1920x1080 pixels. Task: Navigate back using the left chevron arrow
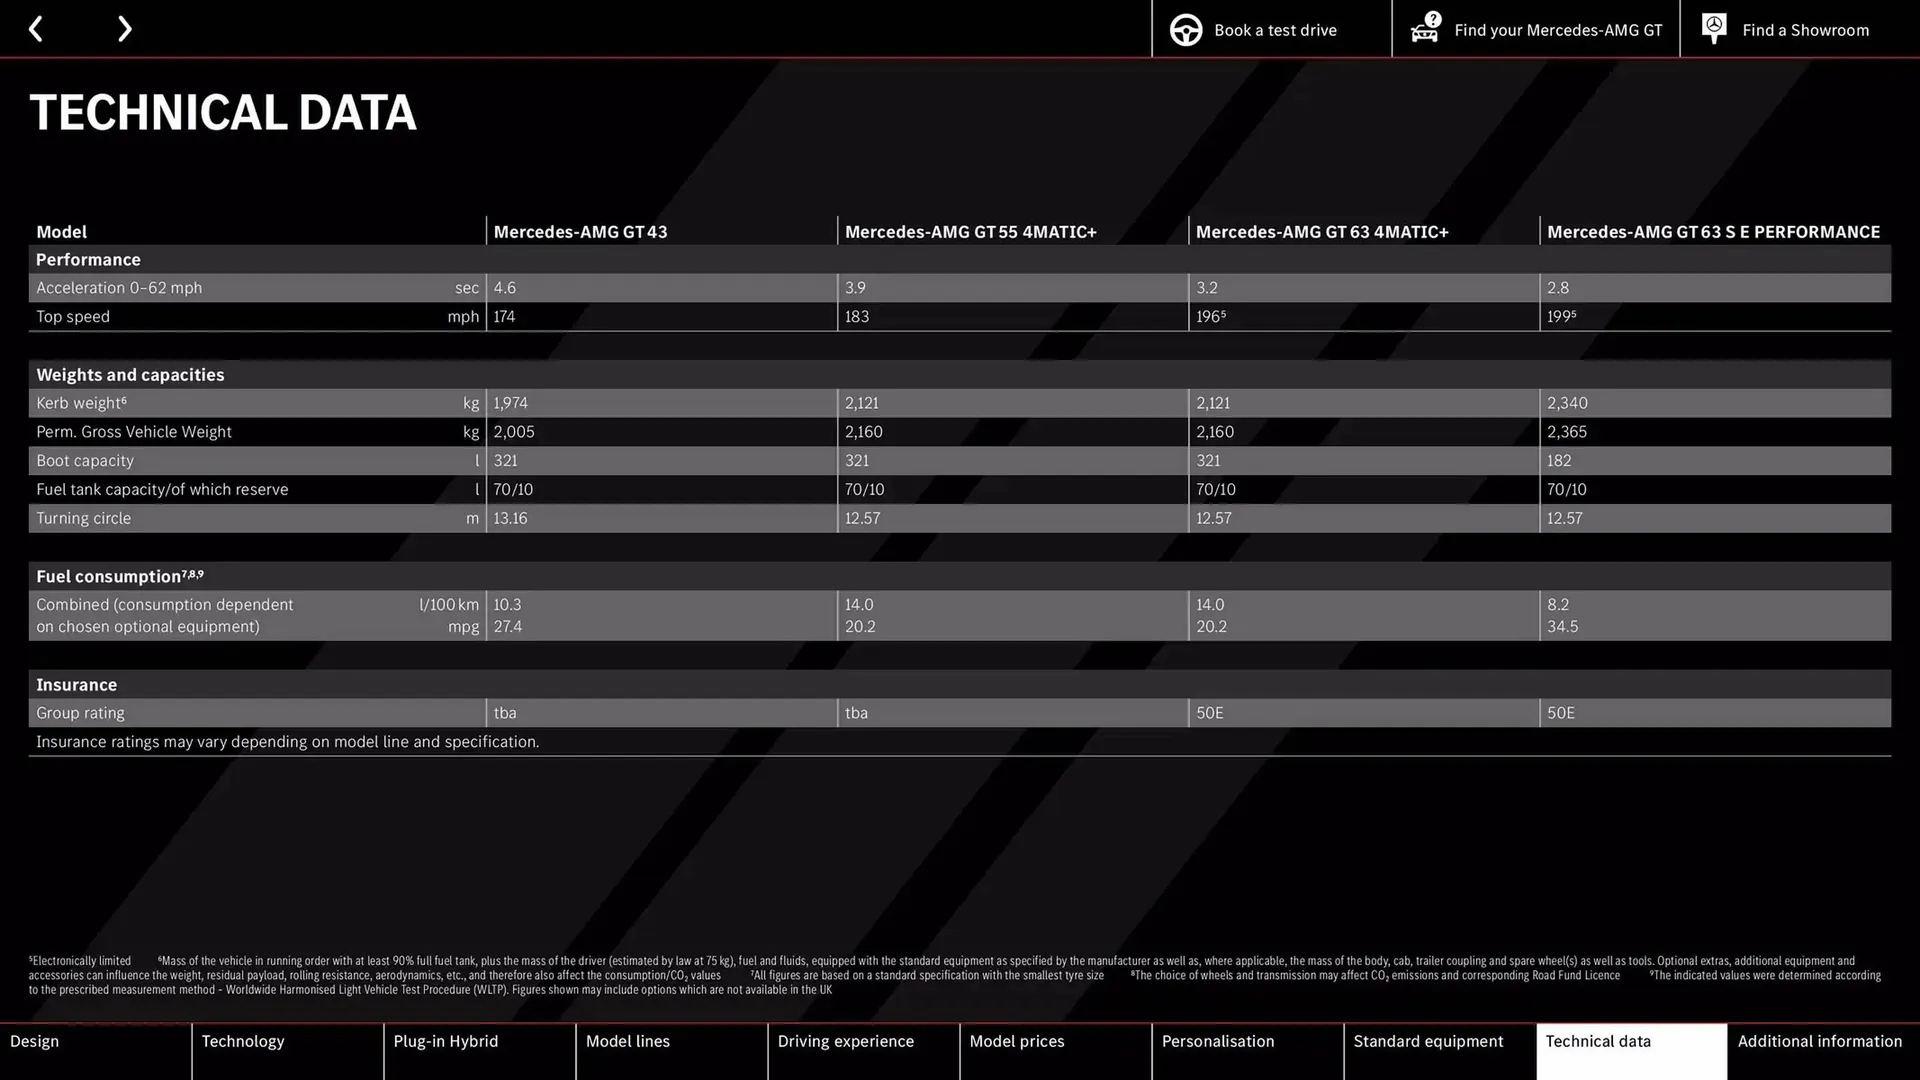coord(36,28)
